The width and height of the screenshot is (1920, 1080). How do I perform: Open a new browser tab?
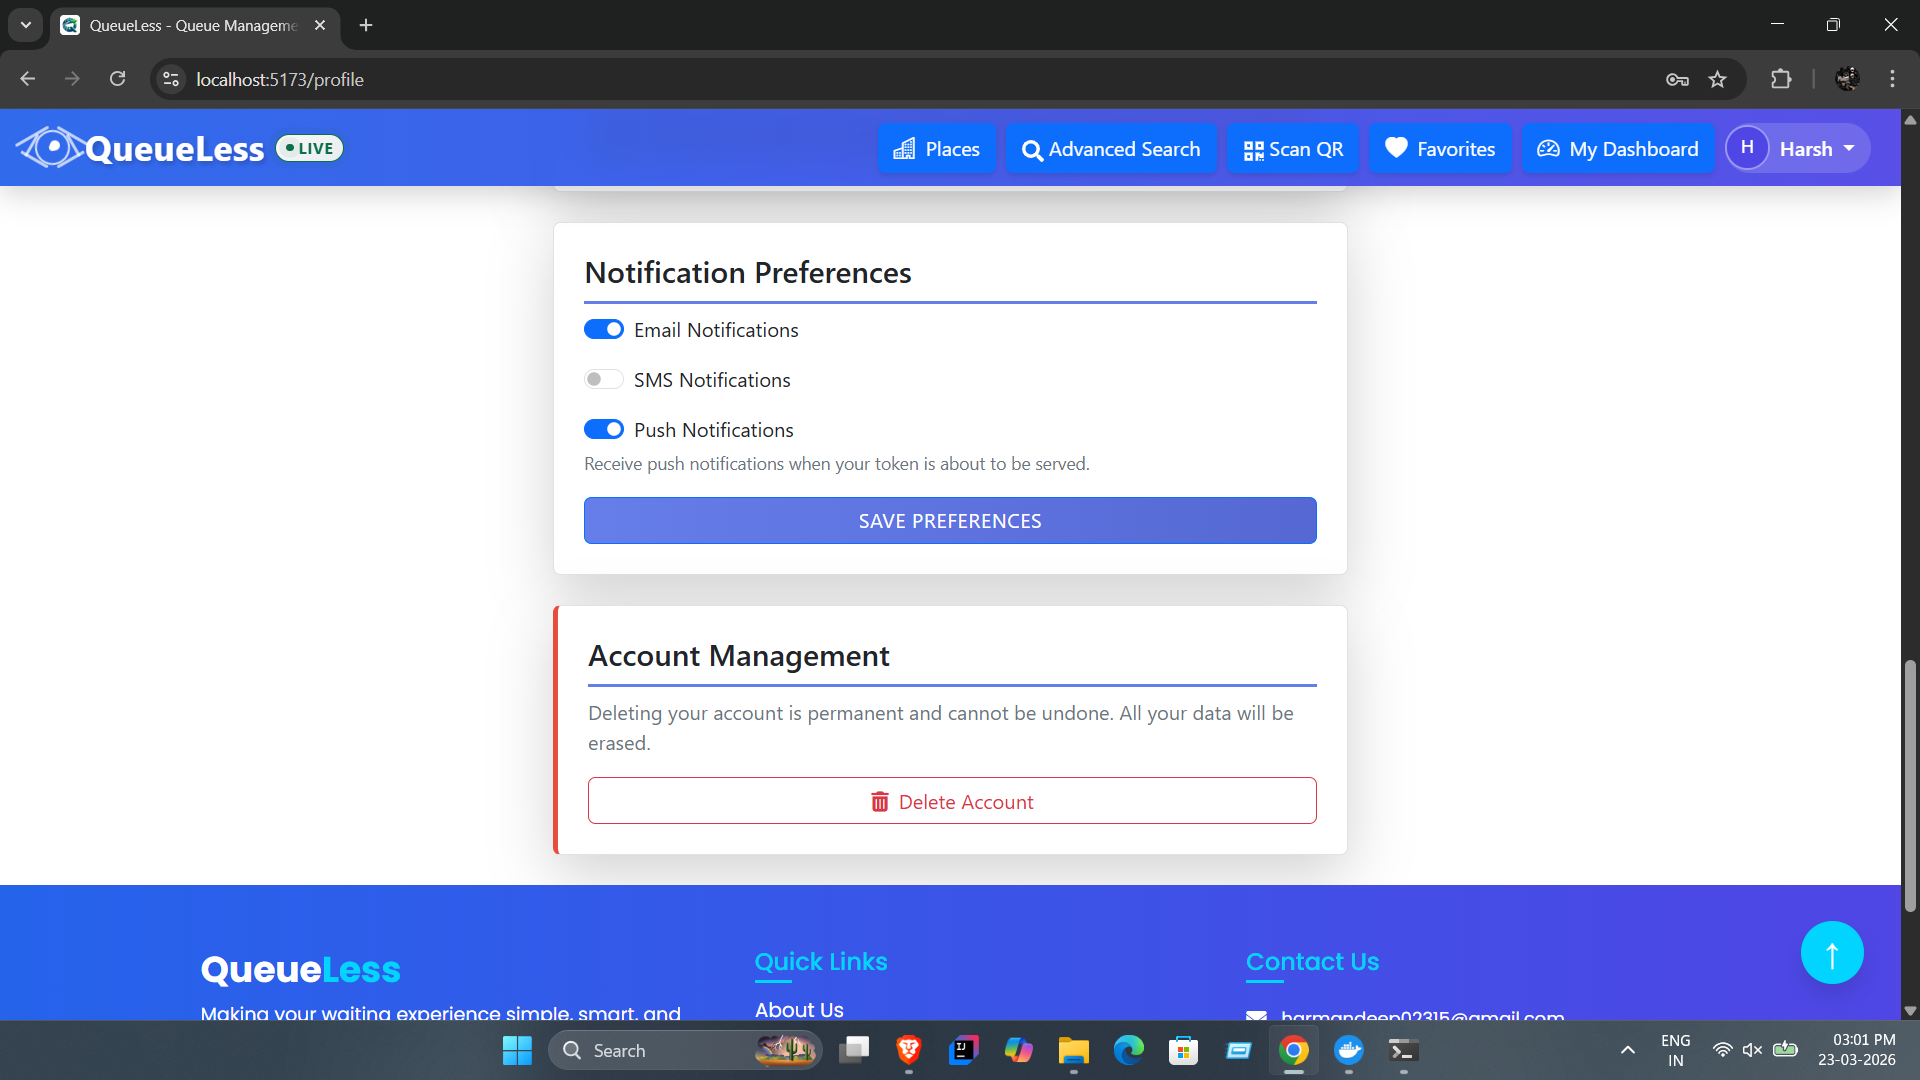click(x=366, y=25)
